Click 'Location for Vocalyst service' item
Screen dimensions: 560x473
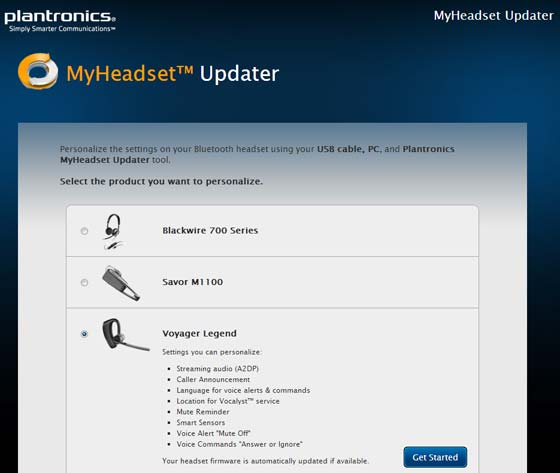click(228, 401)
